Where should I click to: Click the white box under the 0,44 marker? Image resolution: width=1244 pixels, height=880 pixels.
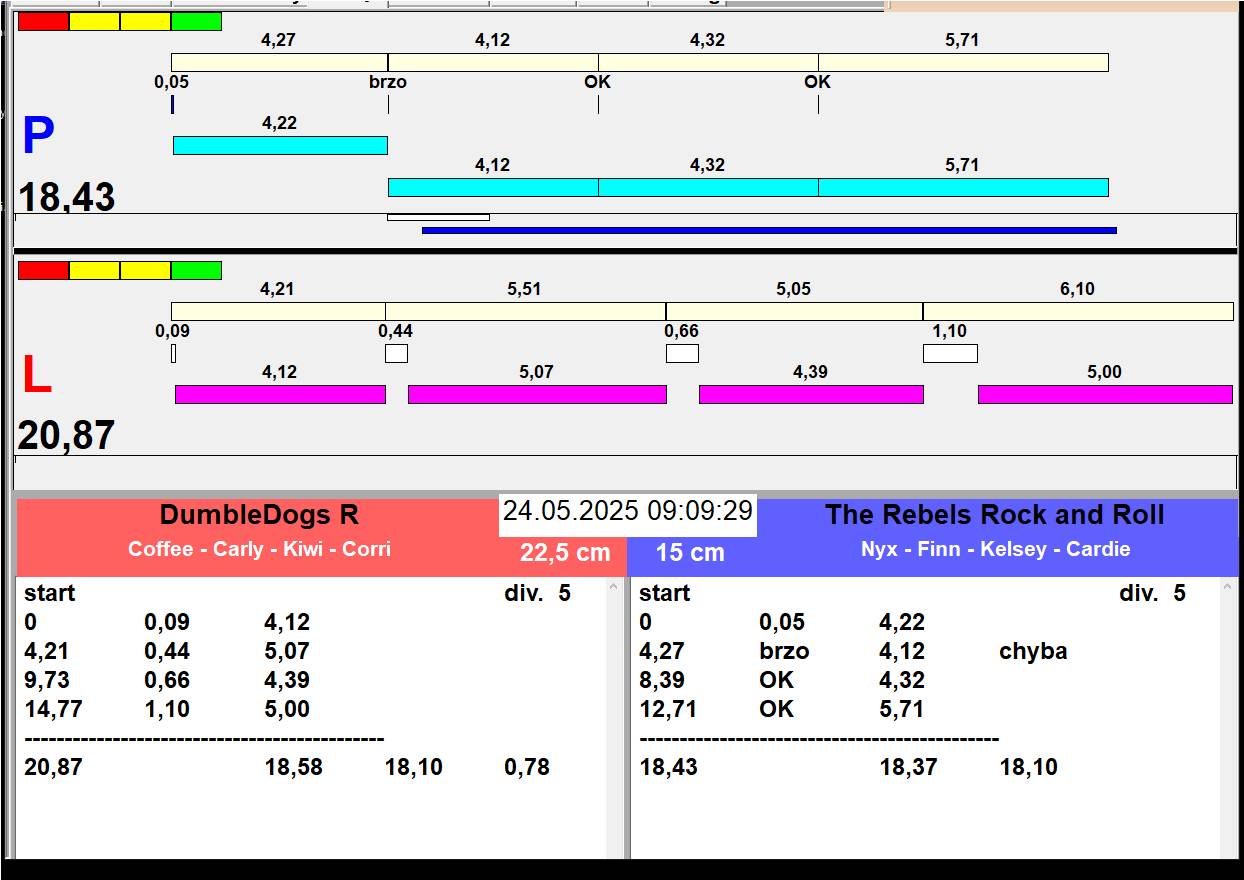coord(396,353)
